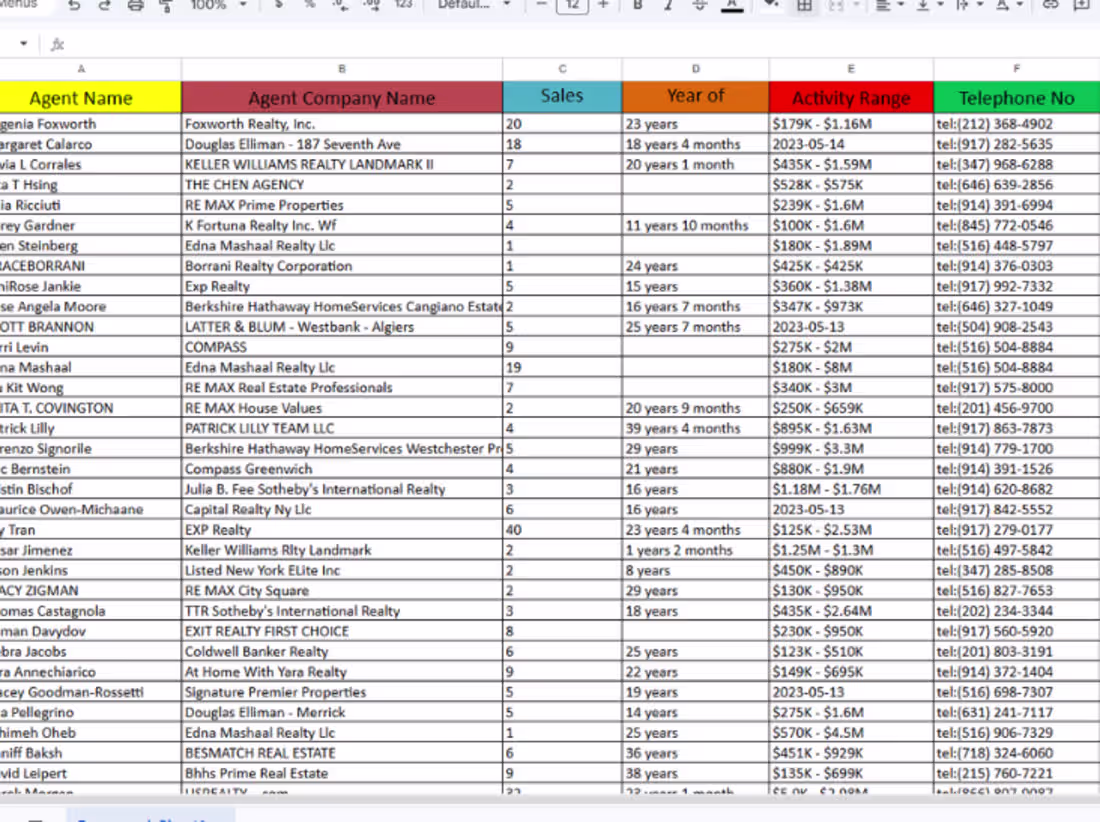
Task: Format cells as percent
Action: coord(309,5)
